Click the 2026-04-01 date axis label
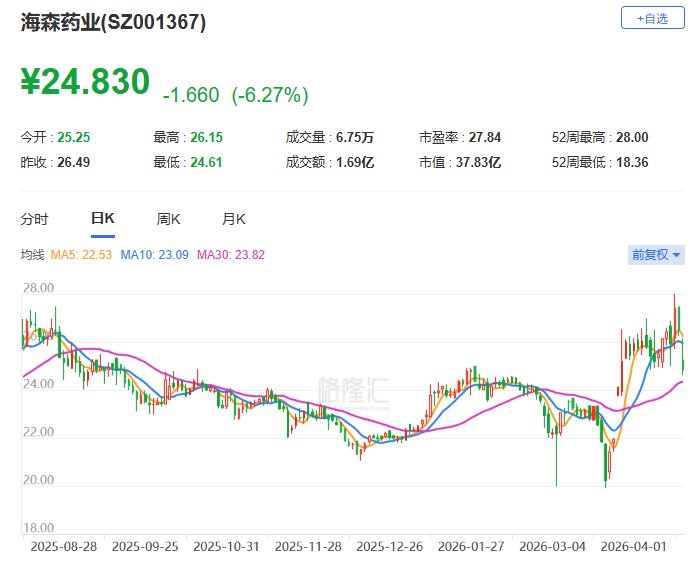 pyautogui.click(x=633, y=547)
